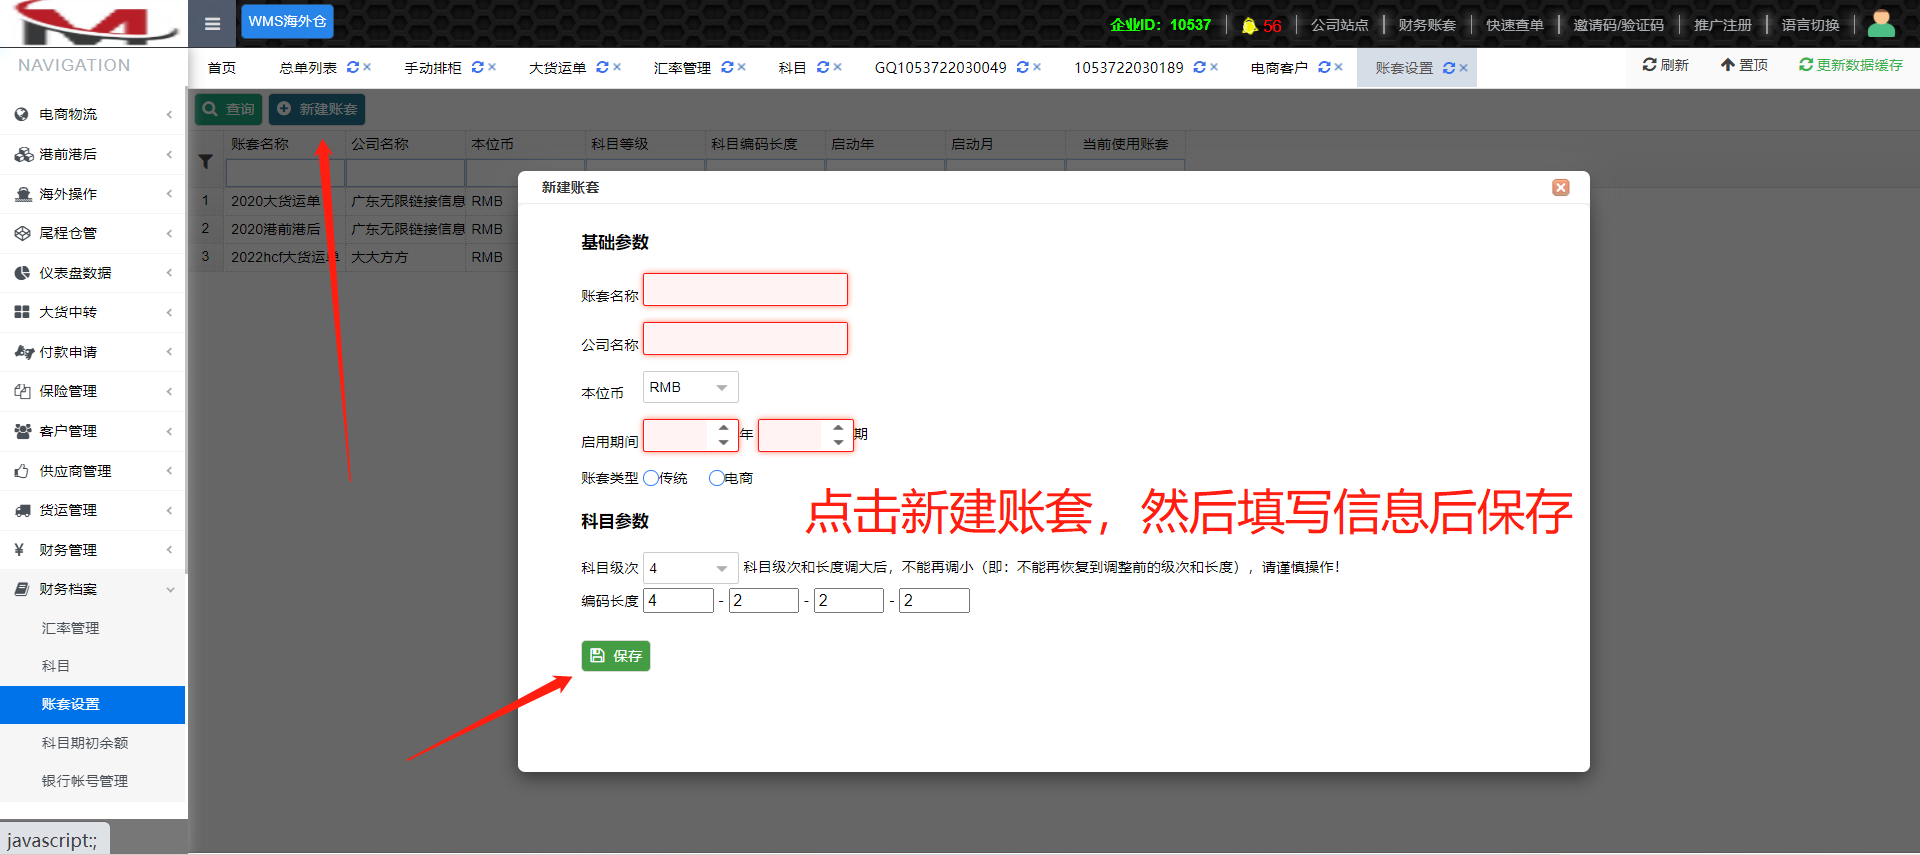Click the 公司名称 input field
Image resolution: width=1920 pixels, height=855 pixels.
point(745,339)
